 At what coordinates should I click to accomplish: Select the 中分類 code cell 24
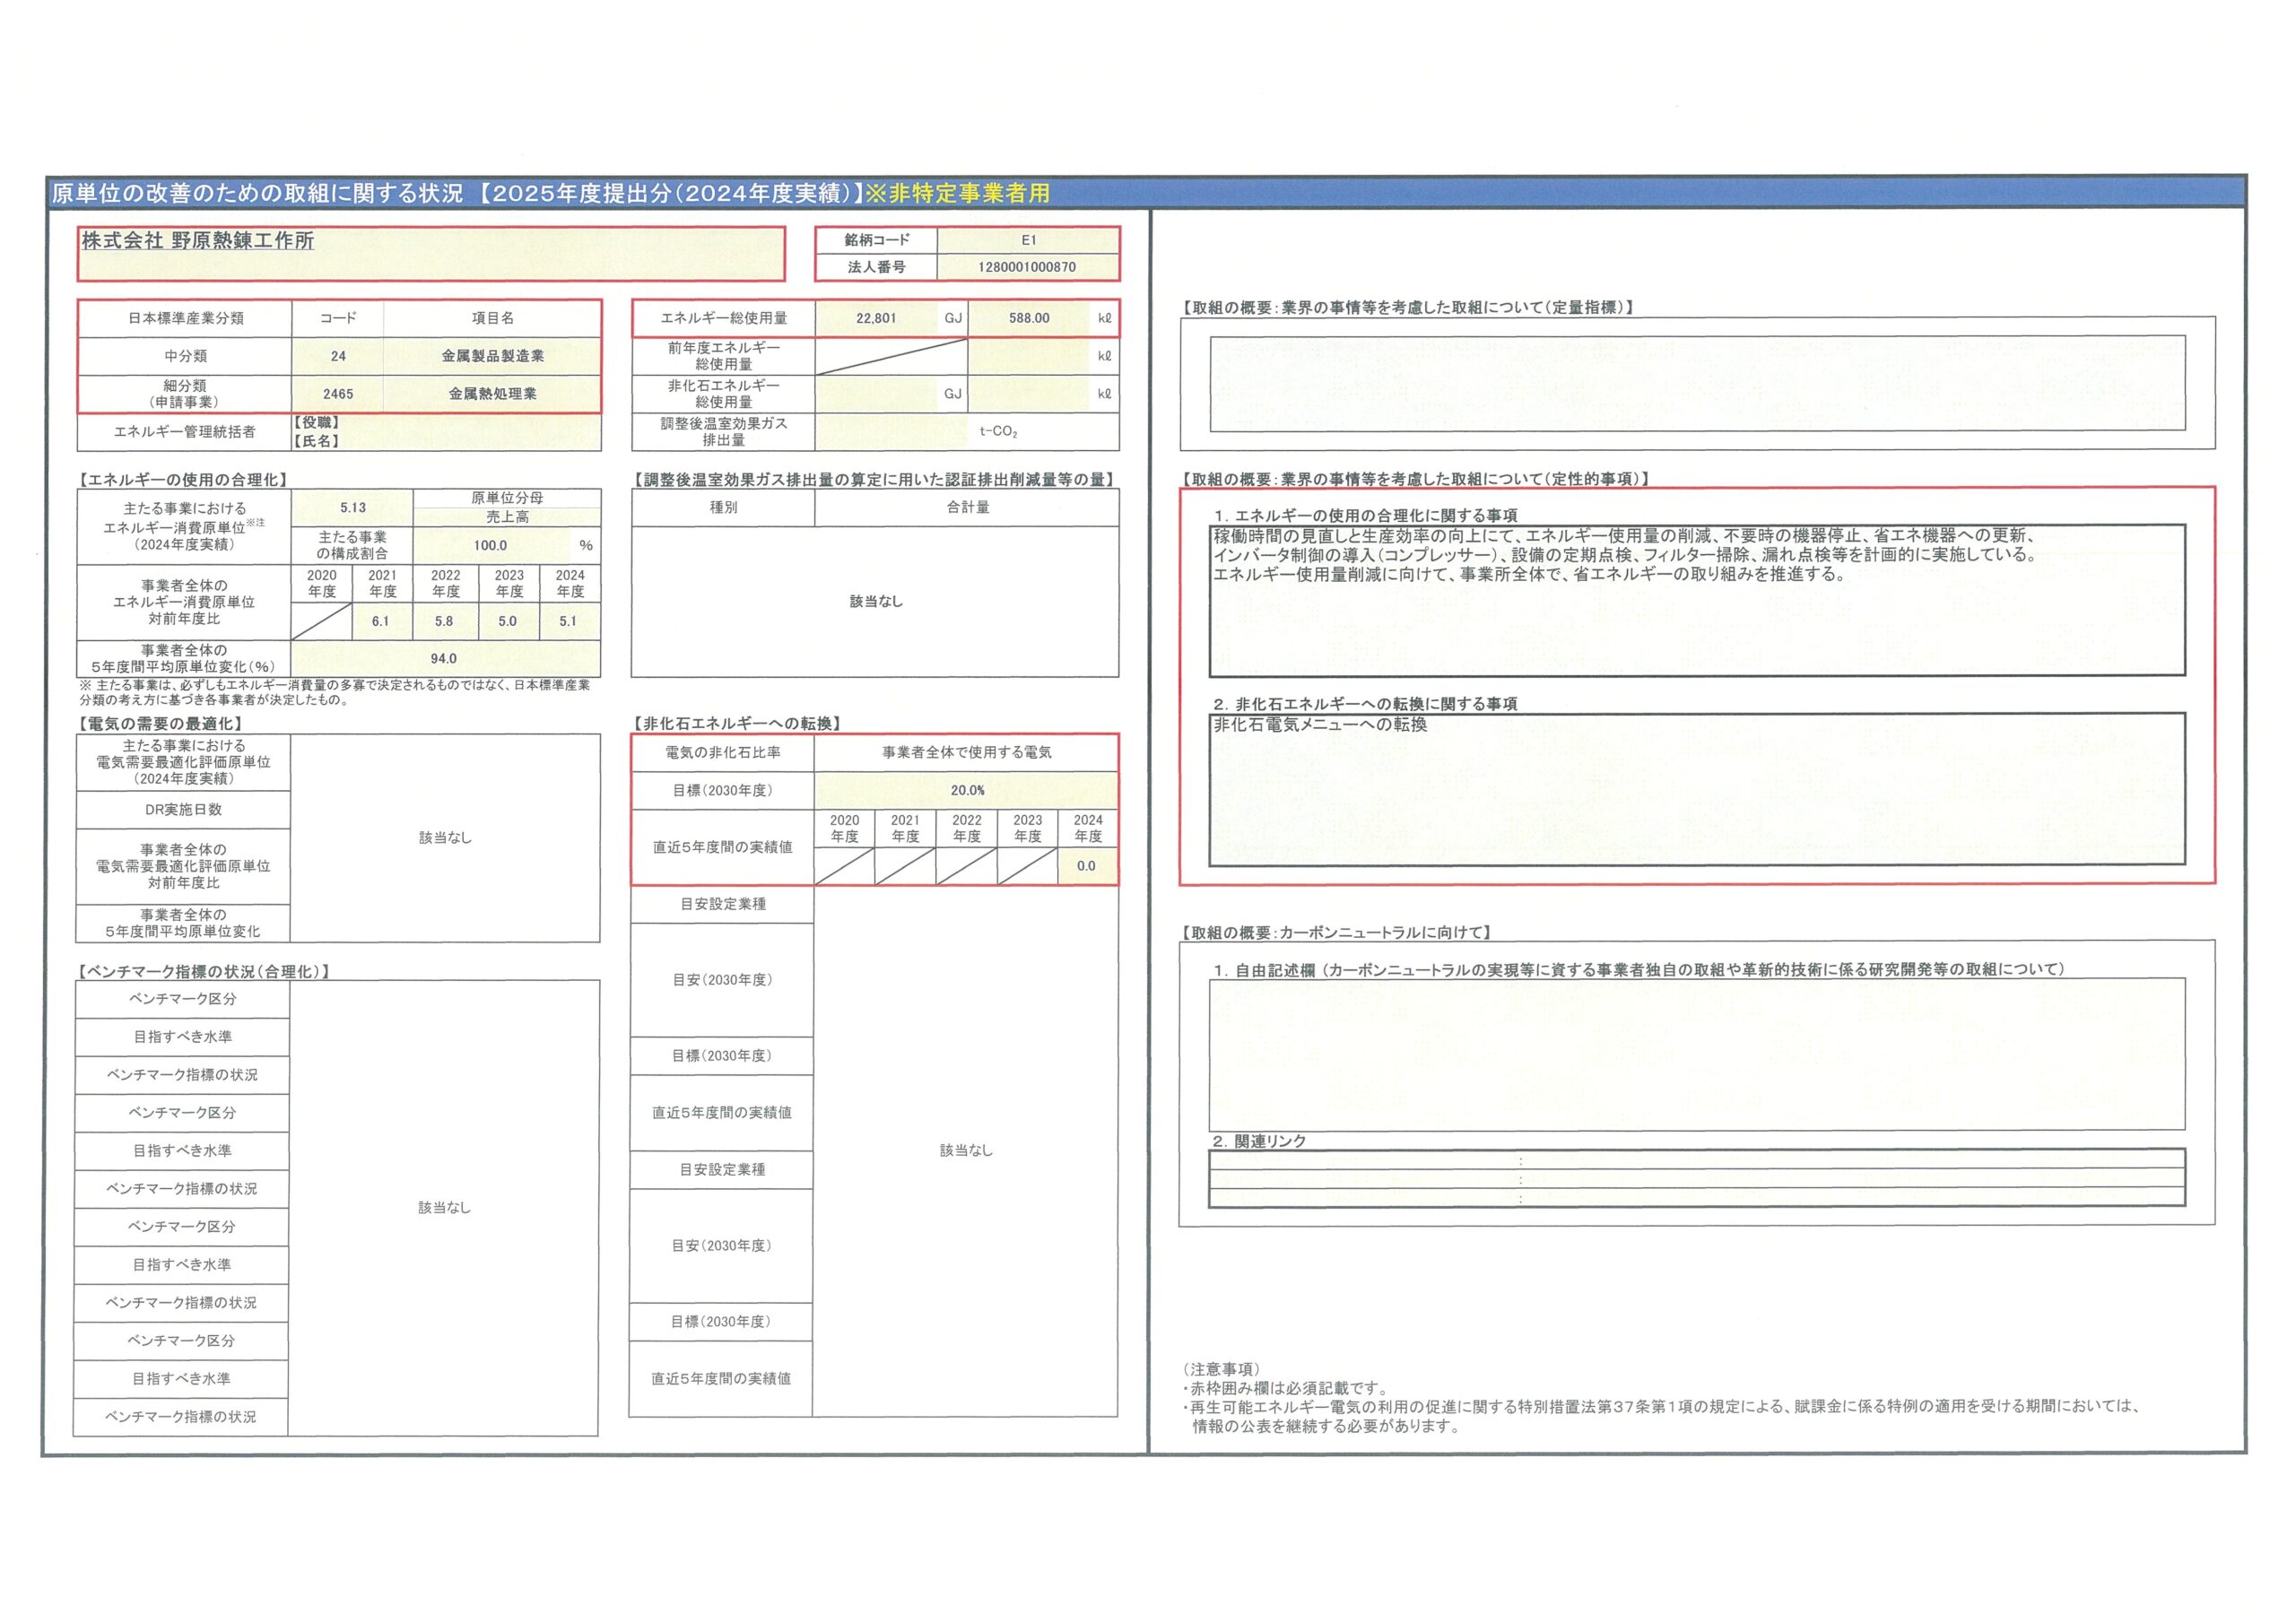click(x=338, y=356)
